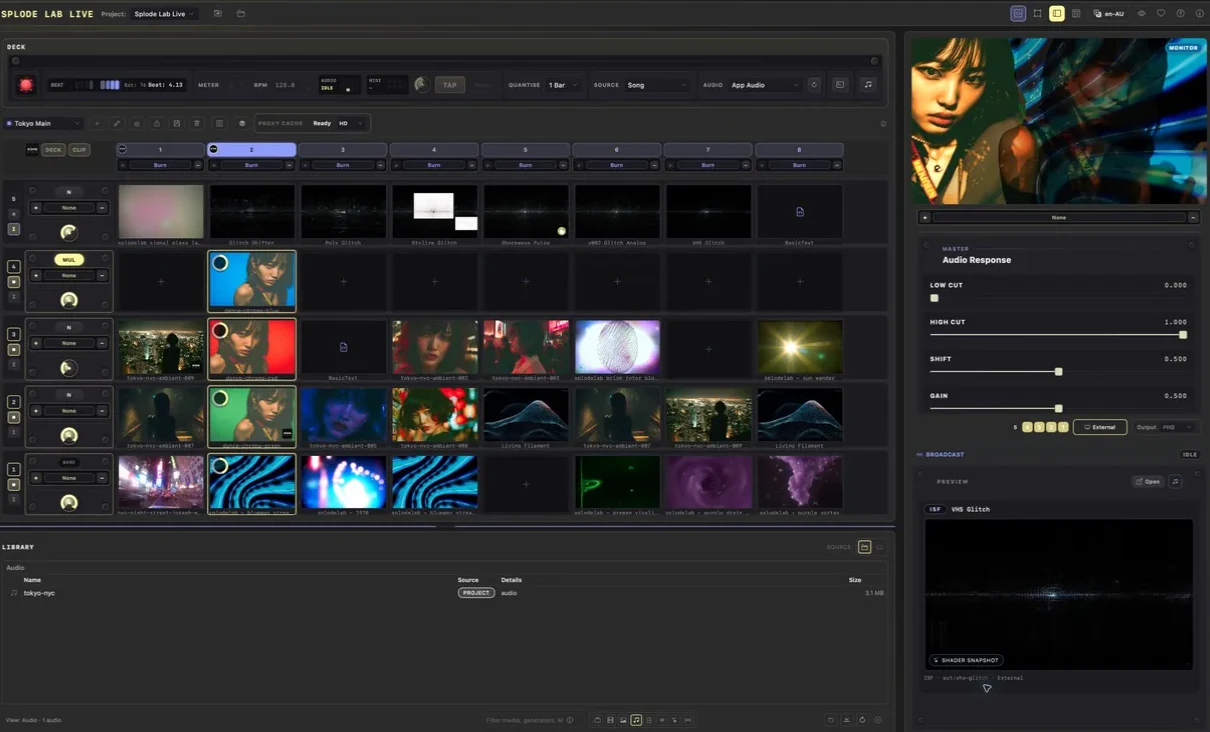Image resolution: width=1210 pixels, height=732 pixels.
Task: Click the eye icon in top bar
Action: (1142, 14)
